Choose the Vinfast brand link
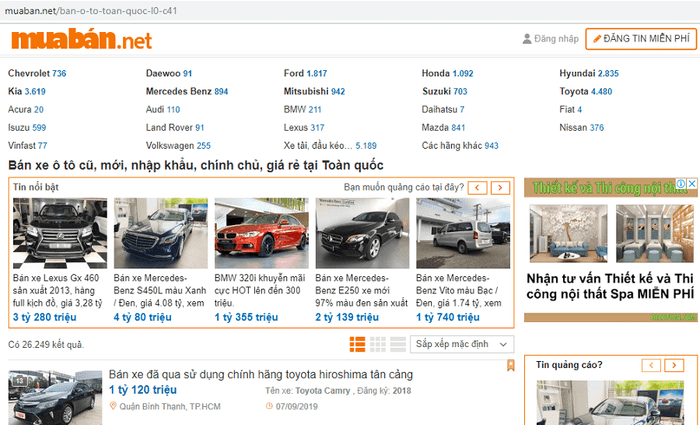700x425 pixels. [27, 145]
